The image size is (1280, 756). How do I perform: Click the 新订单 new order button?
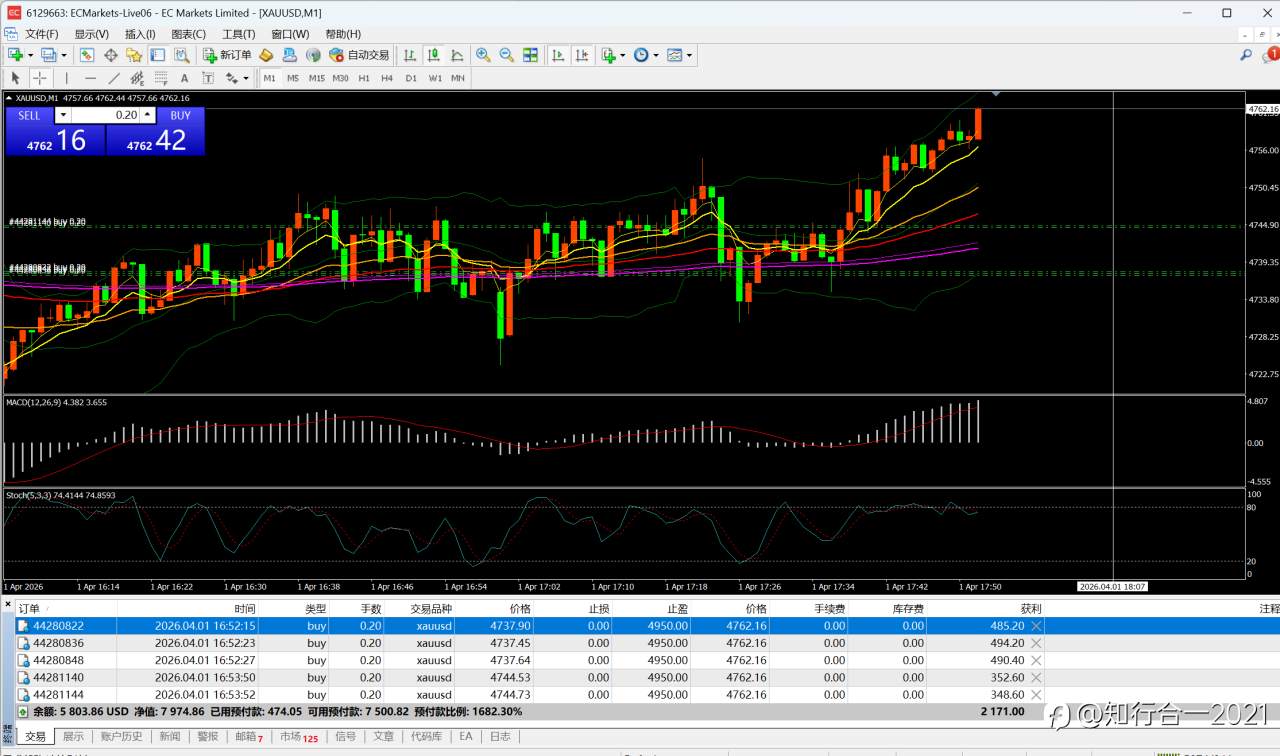coord(227,55)
